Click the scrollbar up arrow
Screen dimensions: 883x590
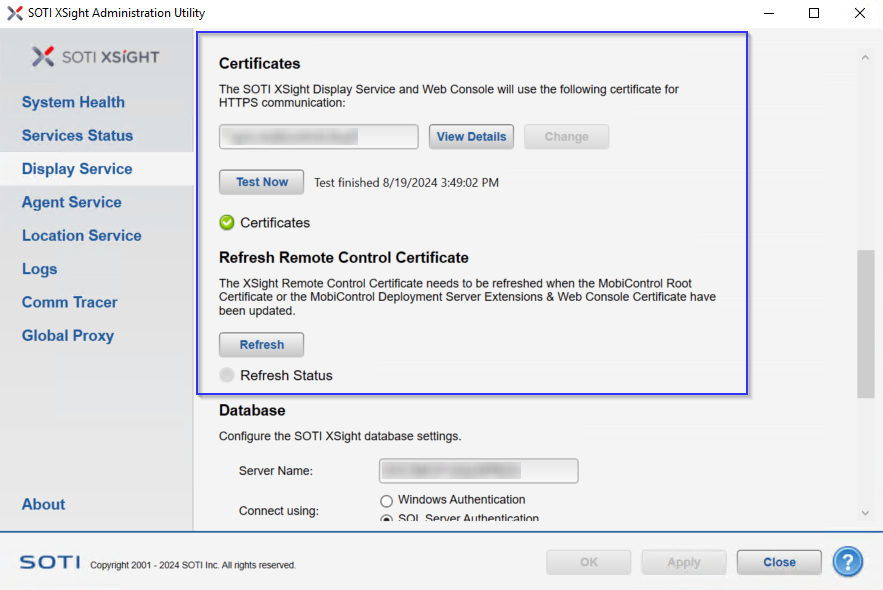click(x=865, y=57)
